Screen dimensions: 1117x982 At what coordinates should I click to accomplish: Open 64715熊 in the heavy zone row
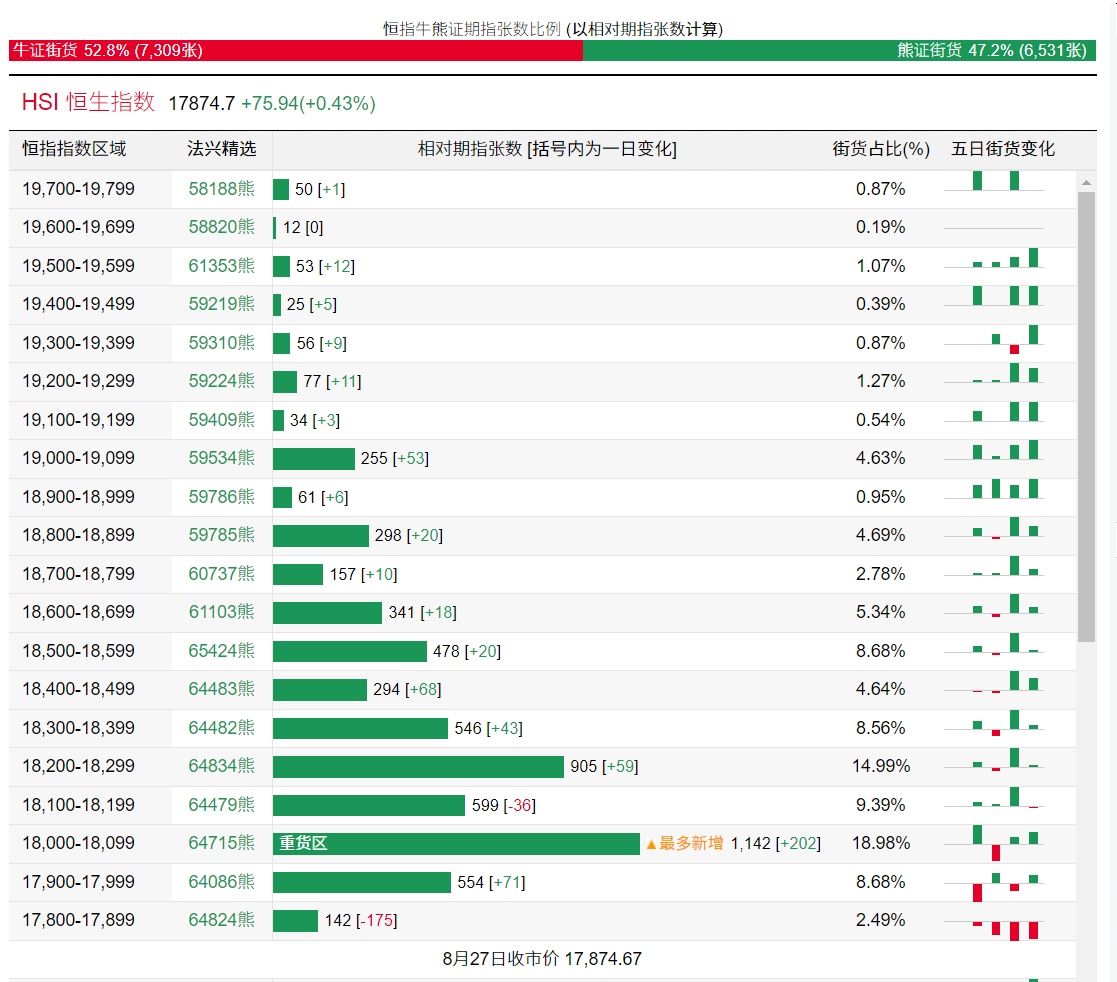pos(221,843)
